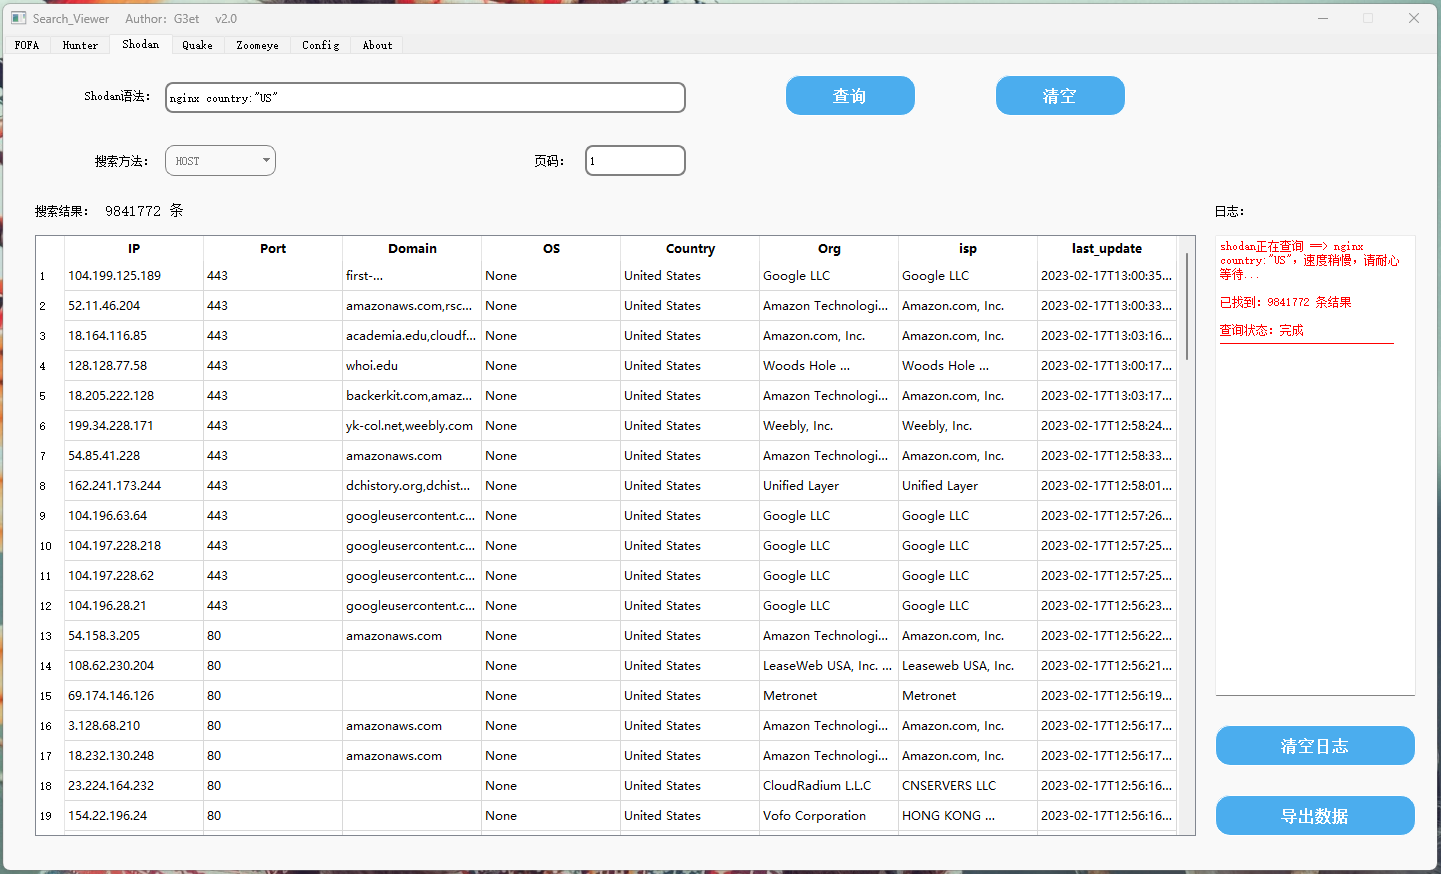Click Org cell Vofo Corporation
Screen dimensions: 1441x874
coord(829,816)
